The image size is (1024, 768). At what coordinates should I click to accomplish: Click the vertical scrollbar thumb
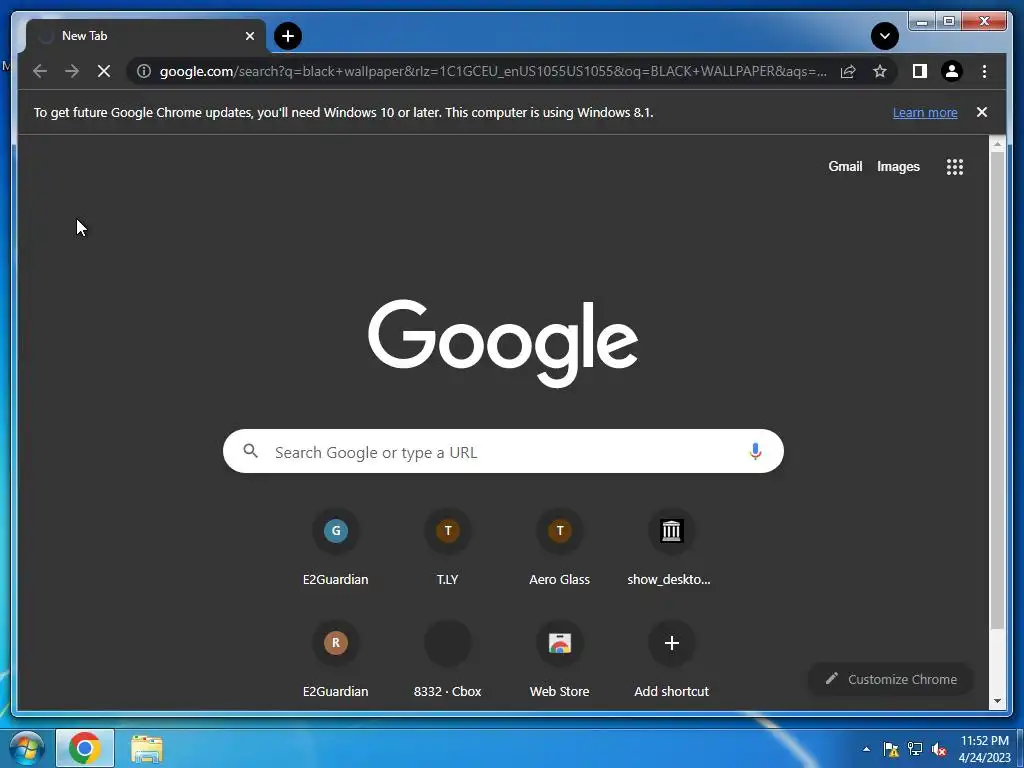pos(997,391)
